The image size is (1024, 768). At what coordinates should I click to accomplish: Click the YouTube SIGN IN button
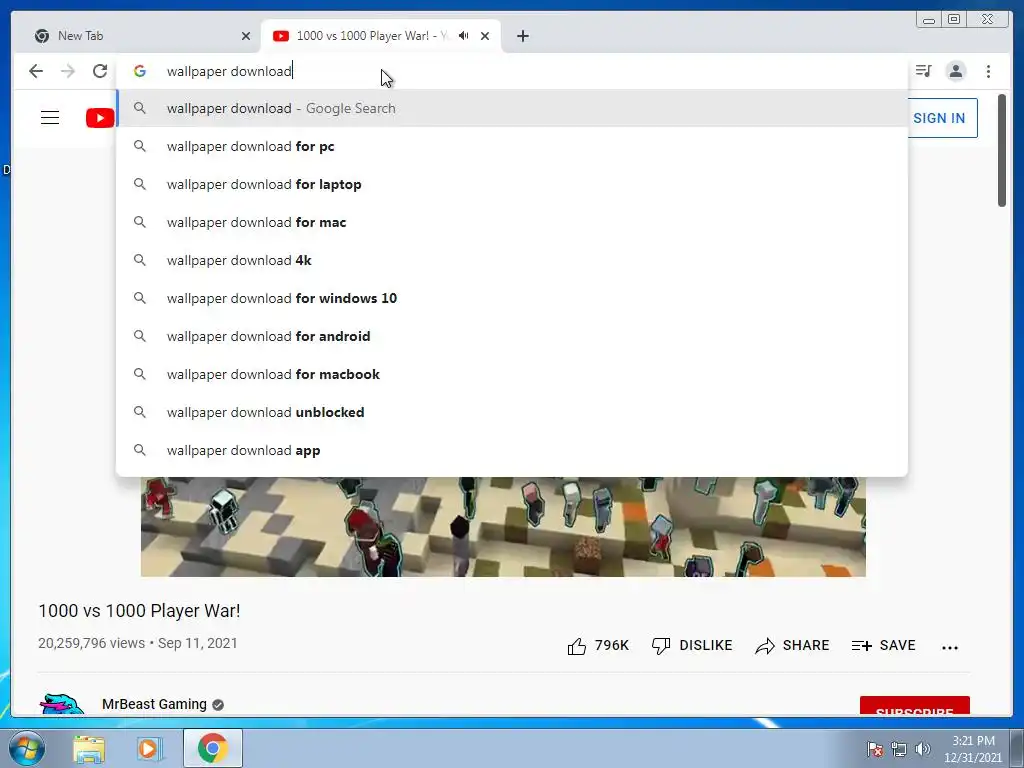click(940, 118)
